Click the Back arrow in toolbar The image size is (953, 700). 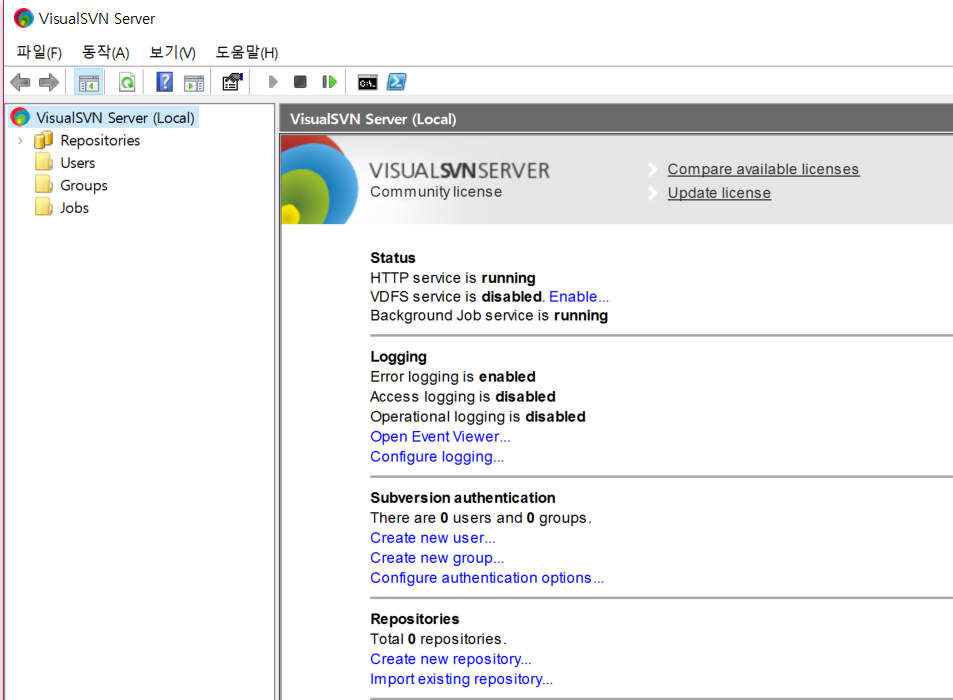pyautogui.click(x=21, y=82)
